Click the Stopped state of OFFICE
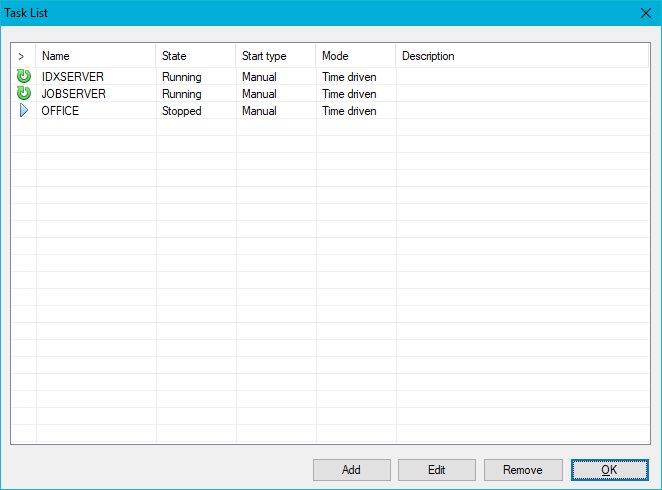 point(181,111)
